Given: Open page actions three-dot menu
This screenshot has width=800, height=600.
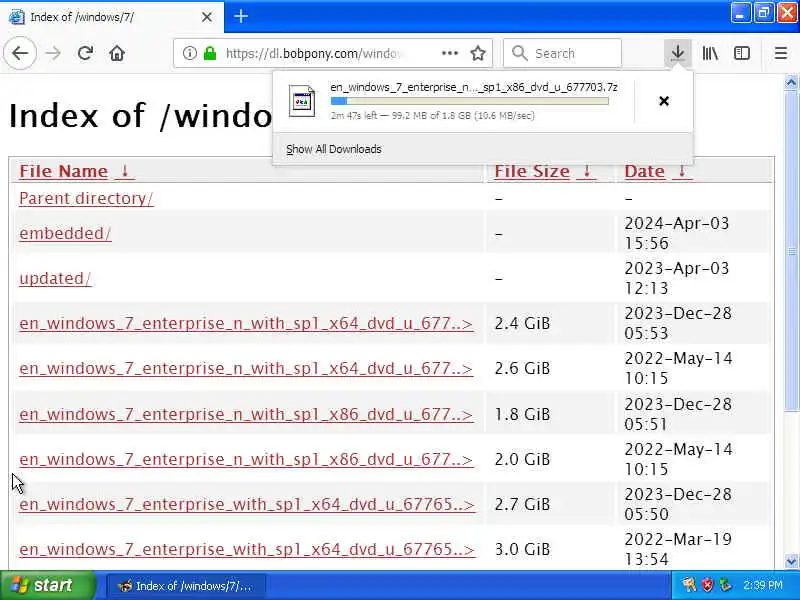Looking at the screenshot, I should pos(449,53).
